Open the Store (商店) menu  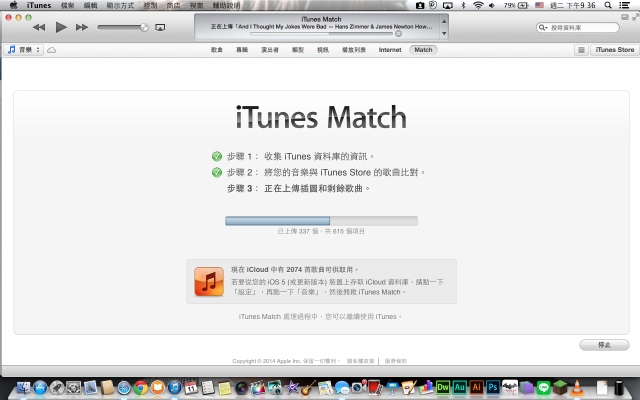(x=173, y=5)
